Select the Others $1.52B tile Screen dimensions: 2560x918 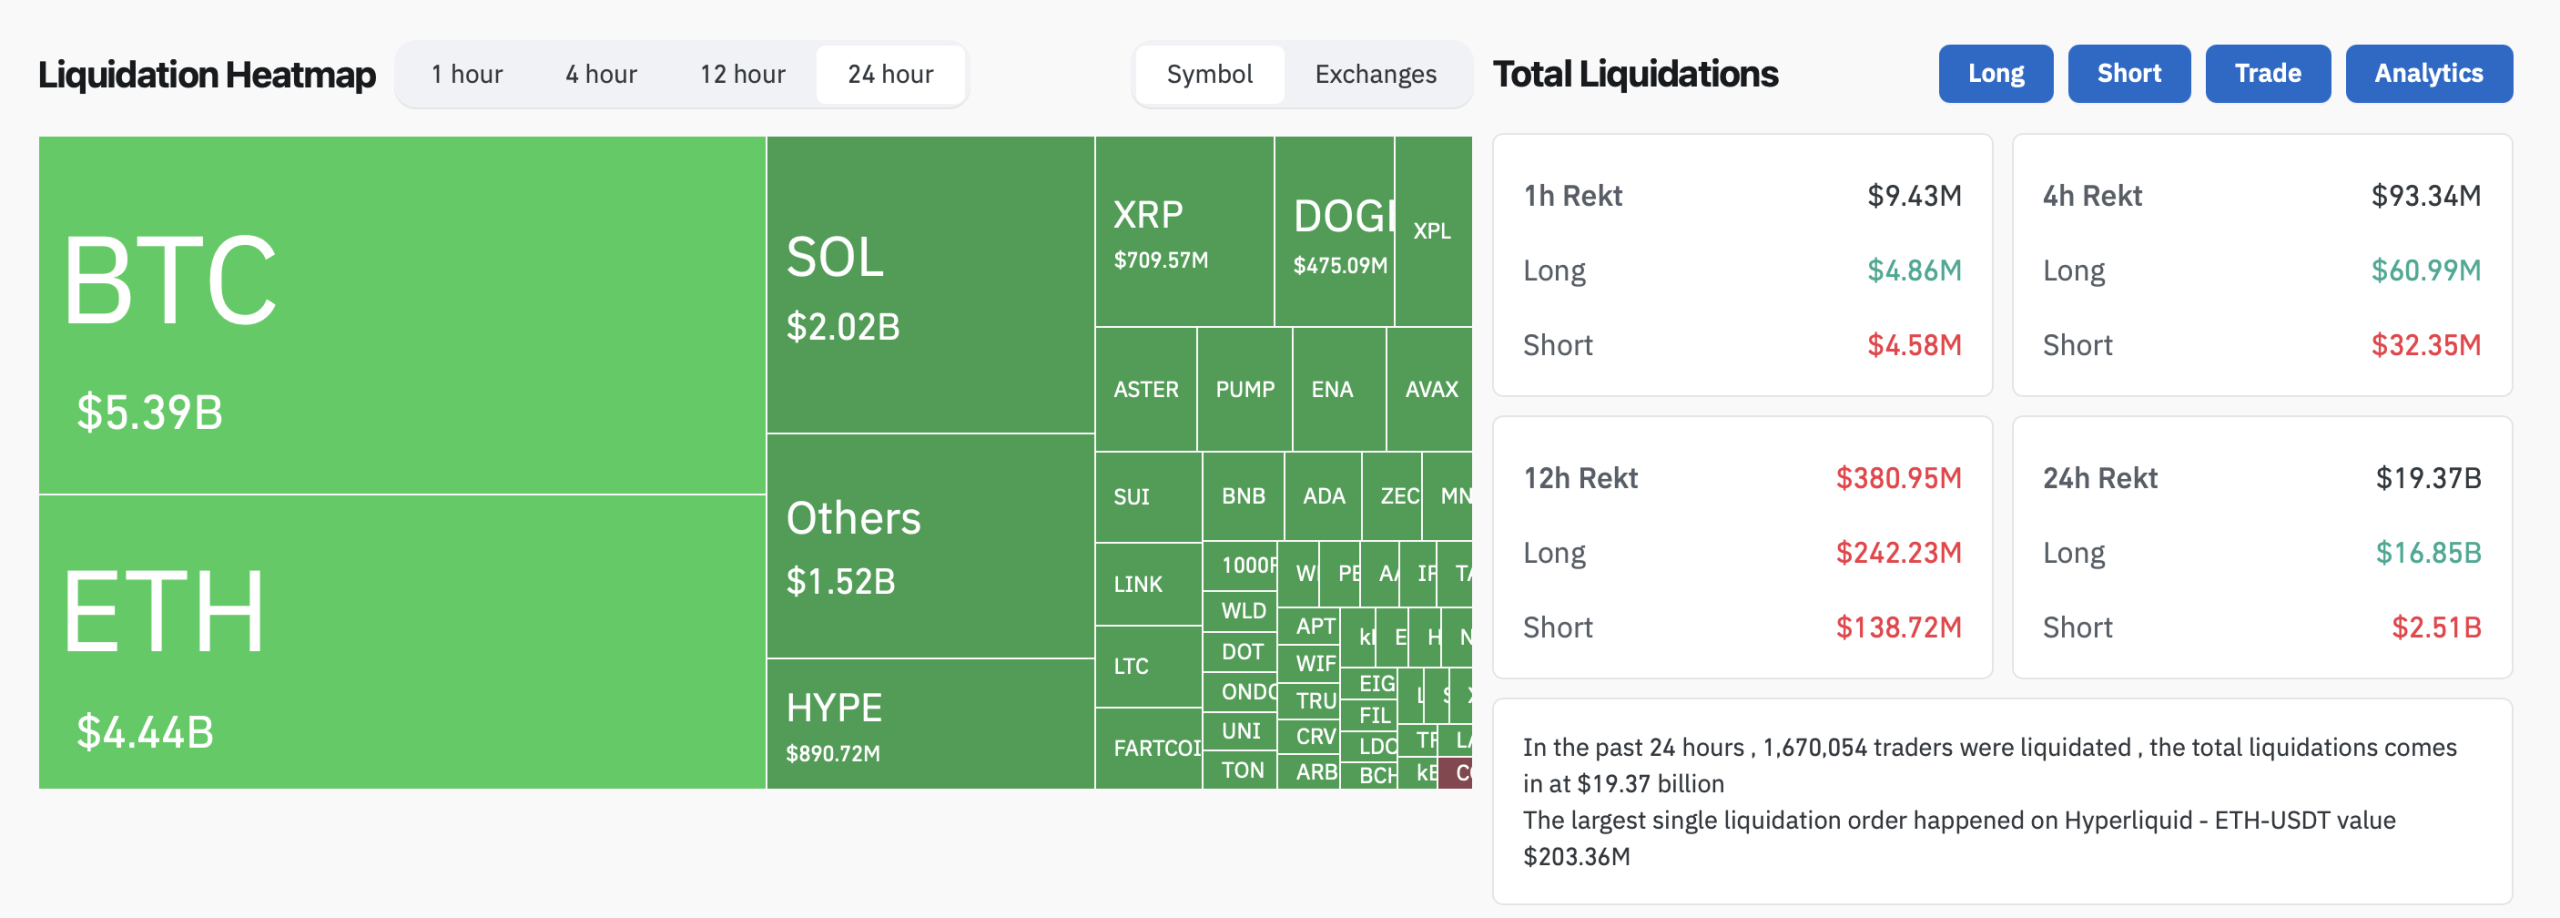[930, 546]
